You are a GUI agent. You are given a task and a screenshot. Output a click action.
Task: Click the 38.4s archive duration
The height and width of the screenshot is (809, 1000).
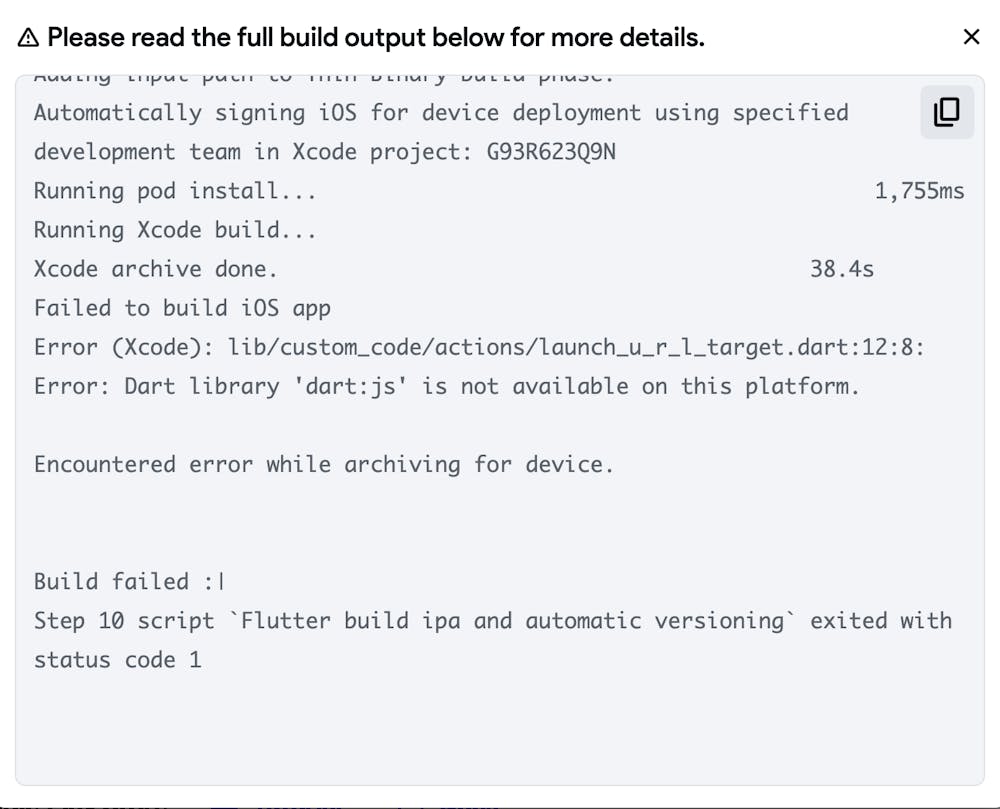(x=841, y=269)
